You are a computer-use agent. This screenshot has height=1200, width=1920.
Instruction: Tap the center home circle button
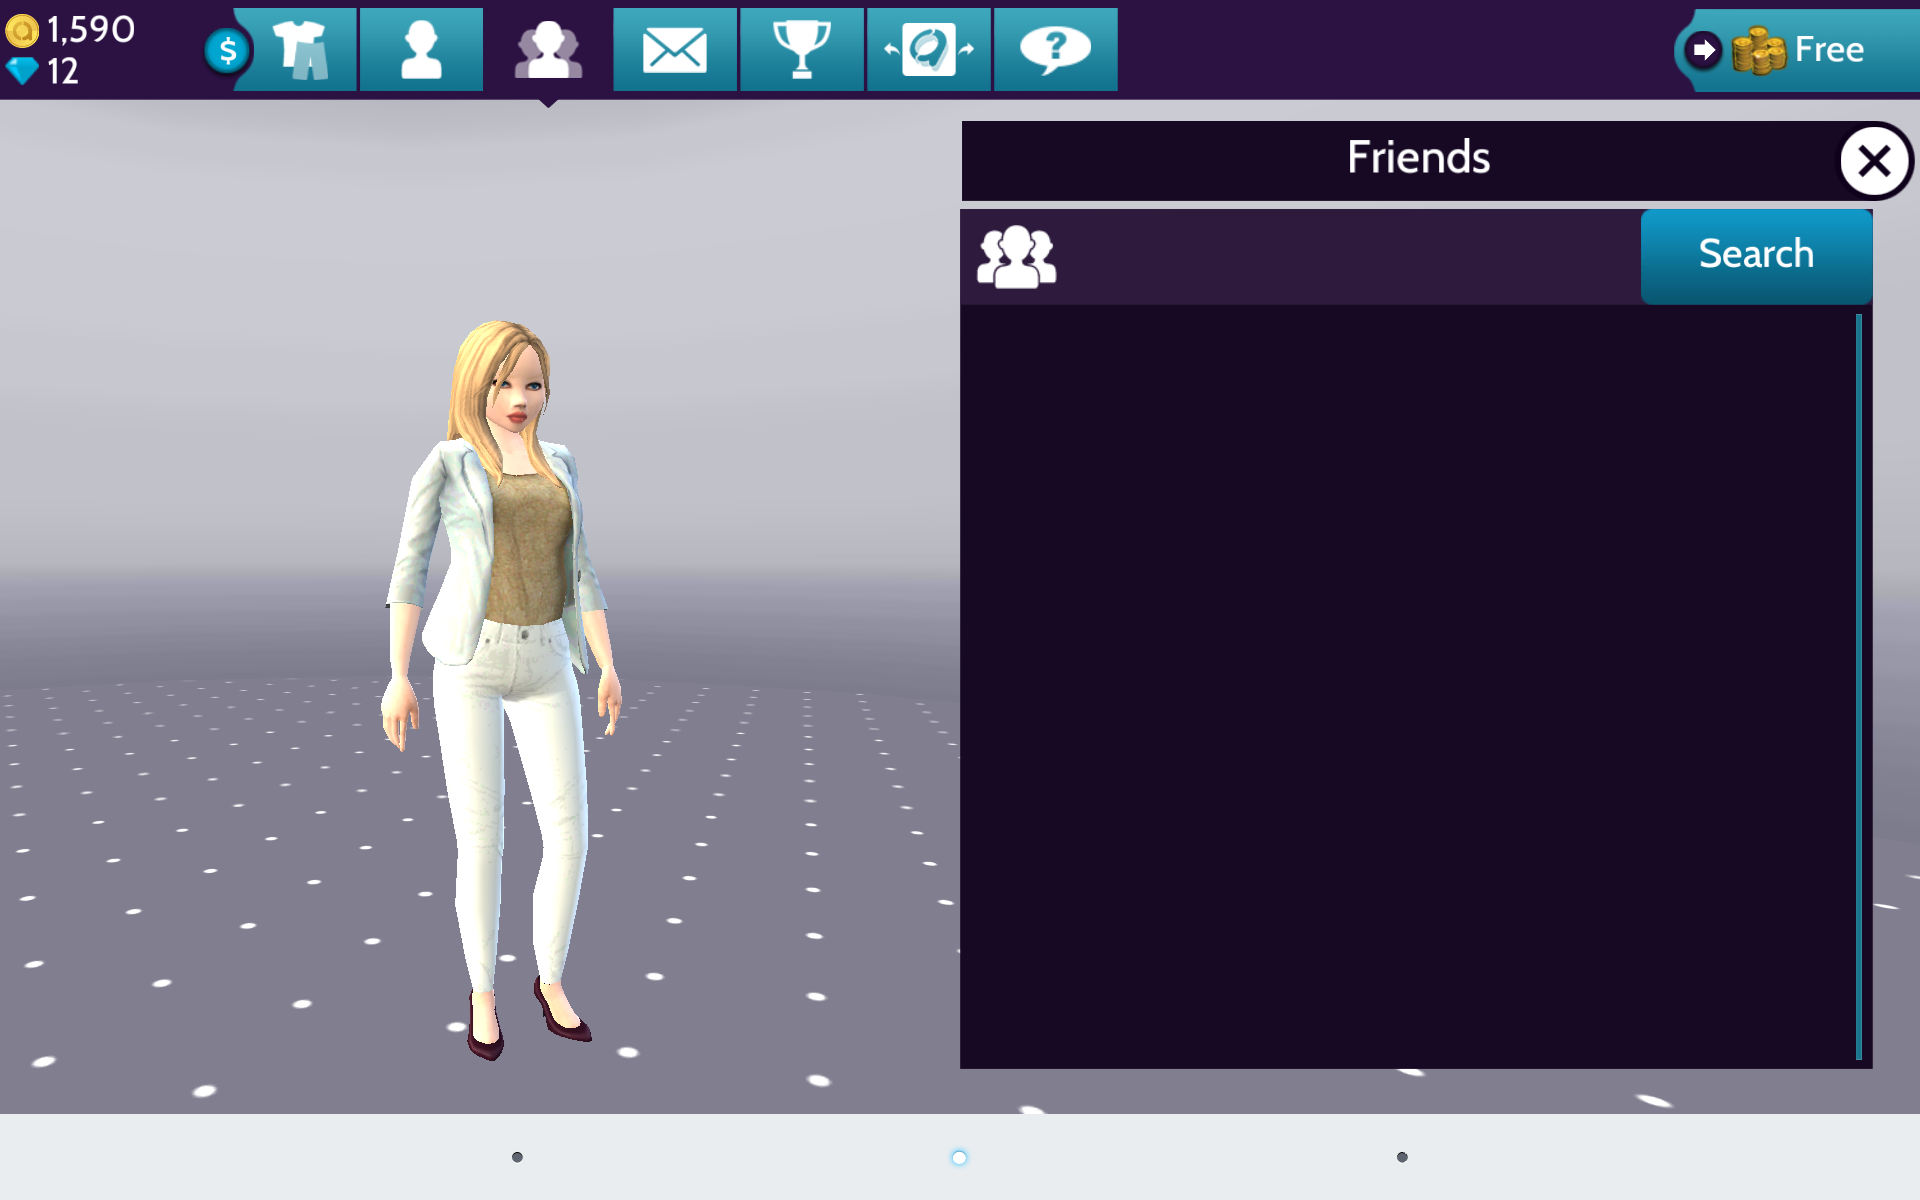959,1157
